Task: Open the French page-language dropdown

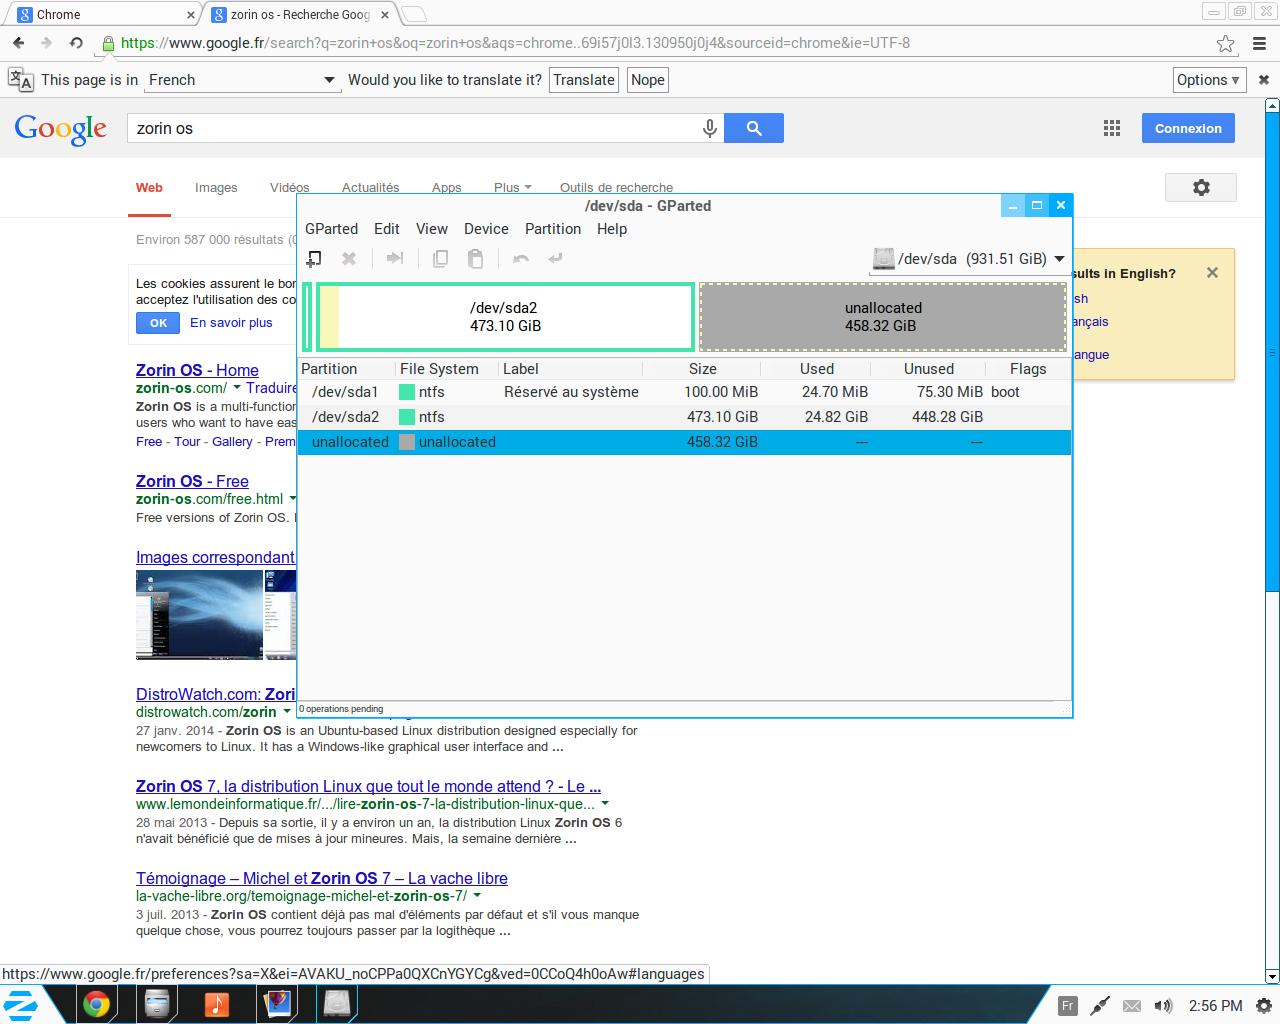Action: (x=241, y=80)
